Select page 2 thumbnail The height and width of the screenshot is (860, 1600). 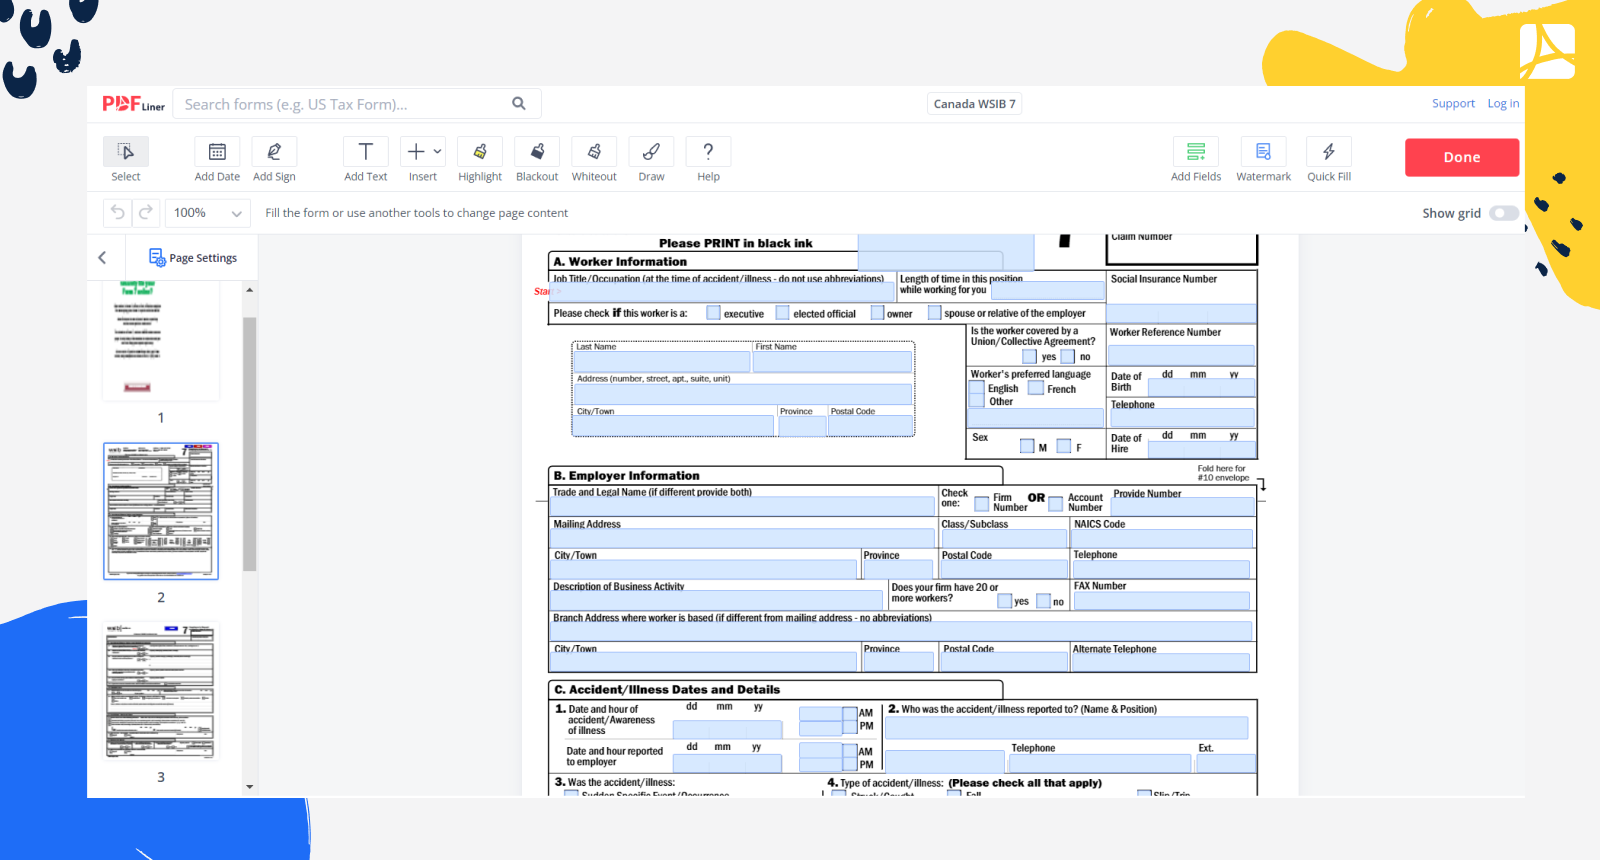[161, 511]
